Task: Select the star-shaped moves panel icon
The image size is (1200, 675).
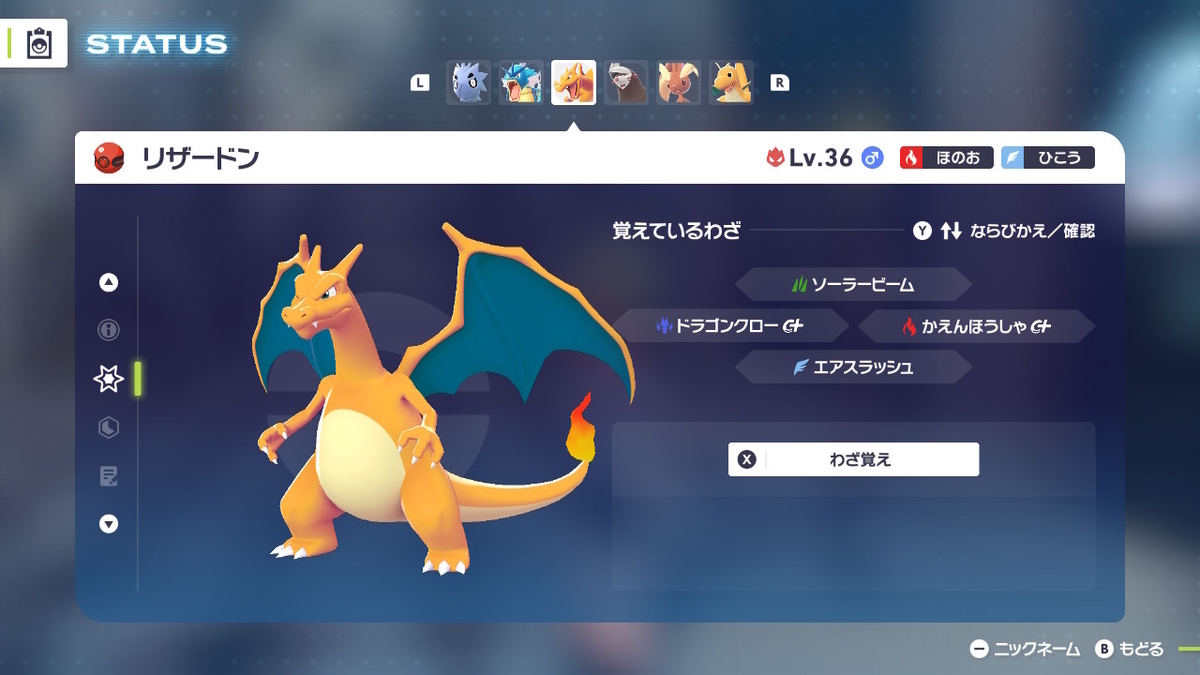Action: pyautogui.click(x=108, y=379)
